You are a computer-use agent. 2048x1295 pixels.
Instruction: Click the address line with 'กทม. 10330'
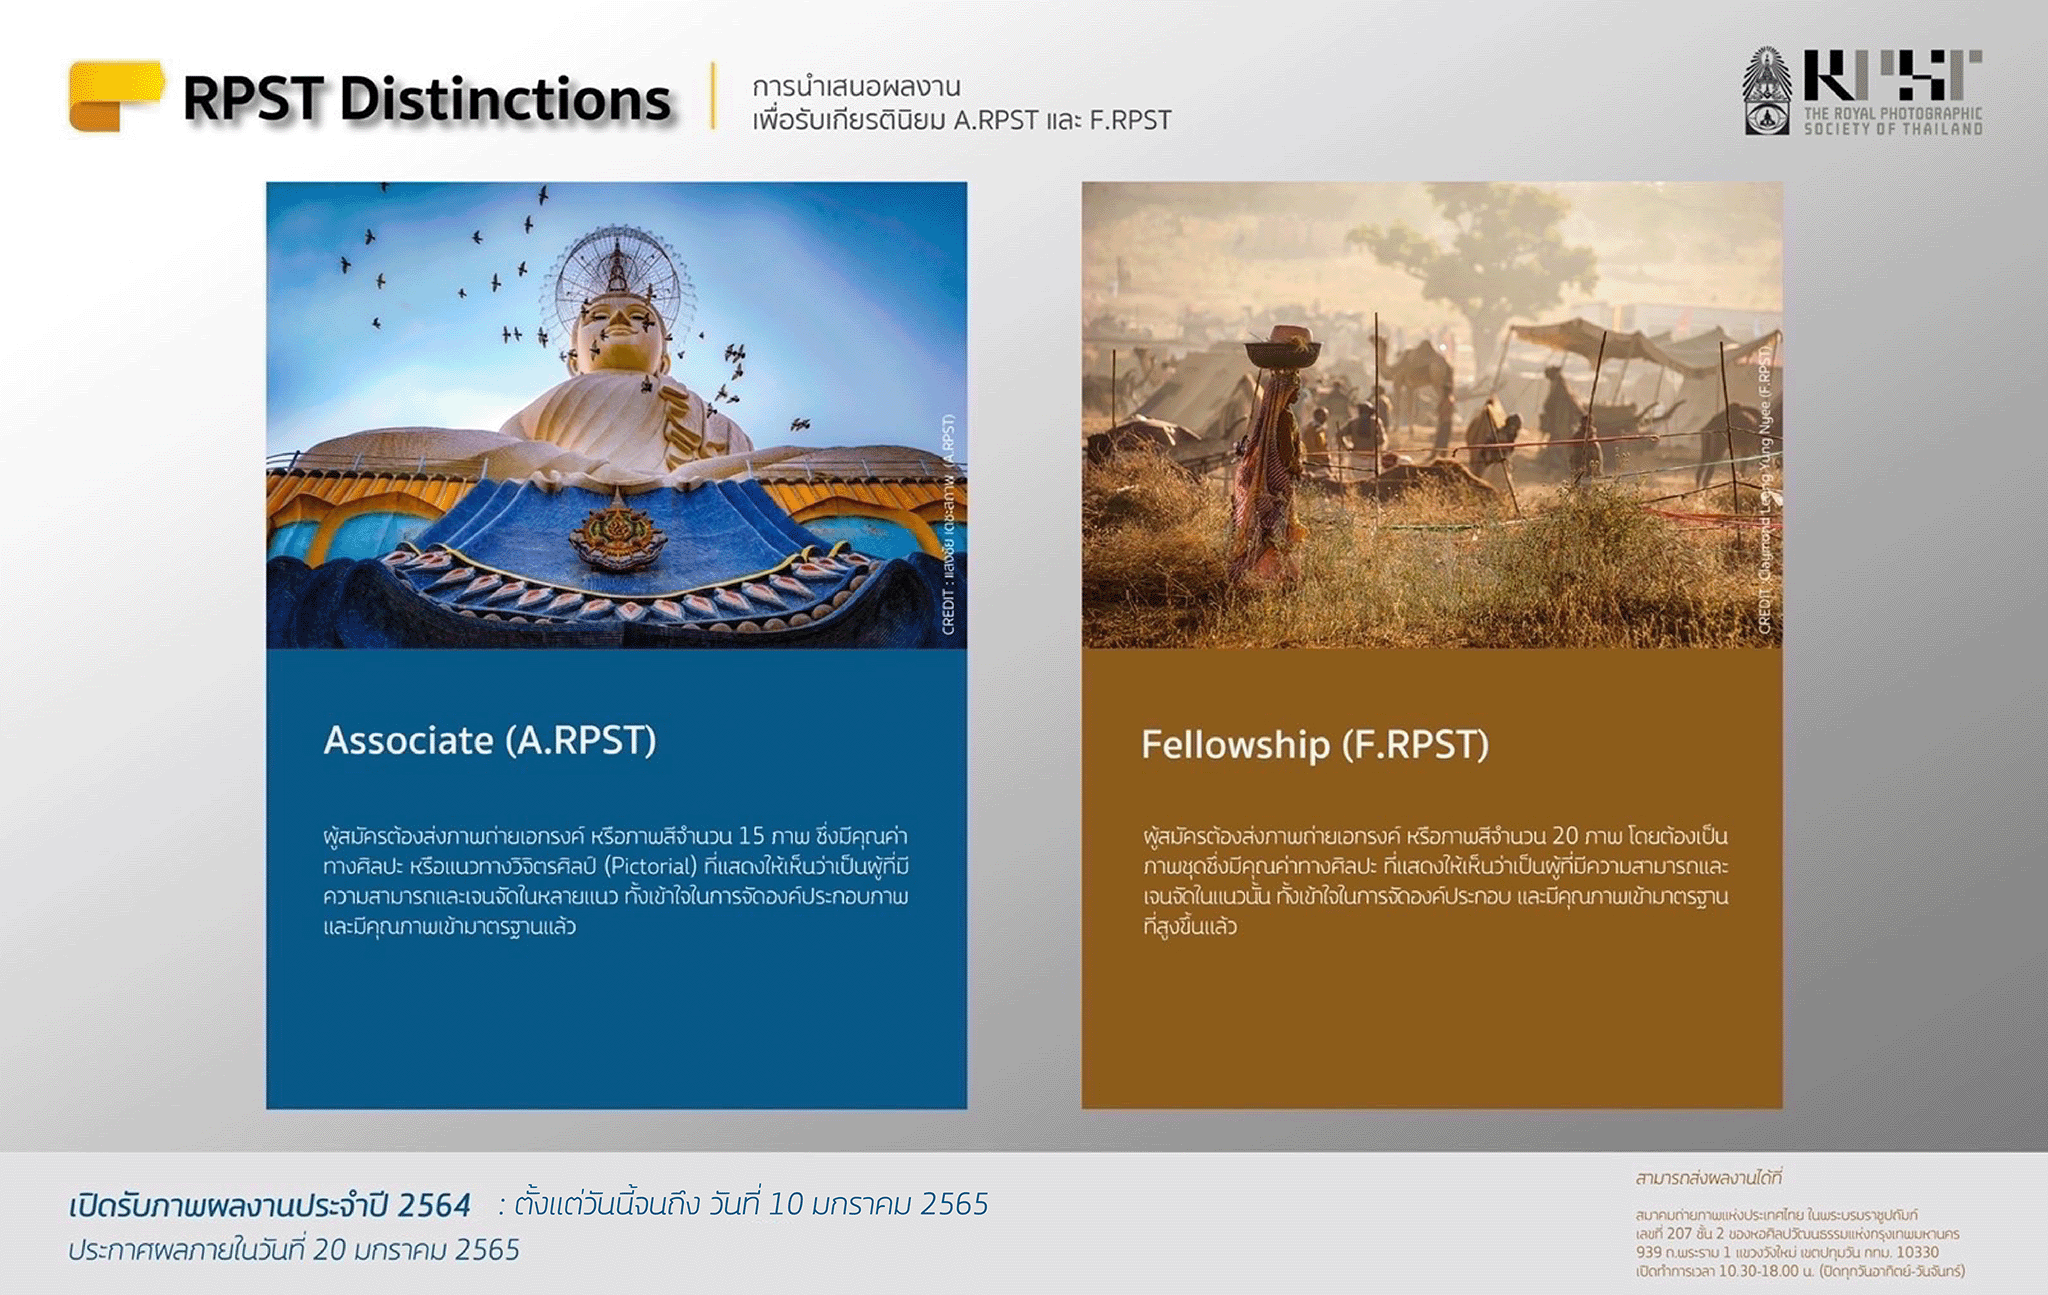tap(1787, 1252)
